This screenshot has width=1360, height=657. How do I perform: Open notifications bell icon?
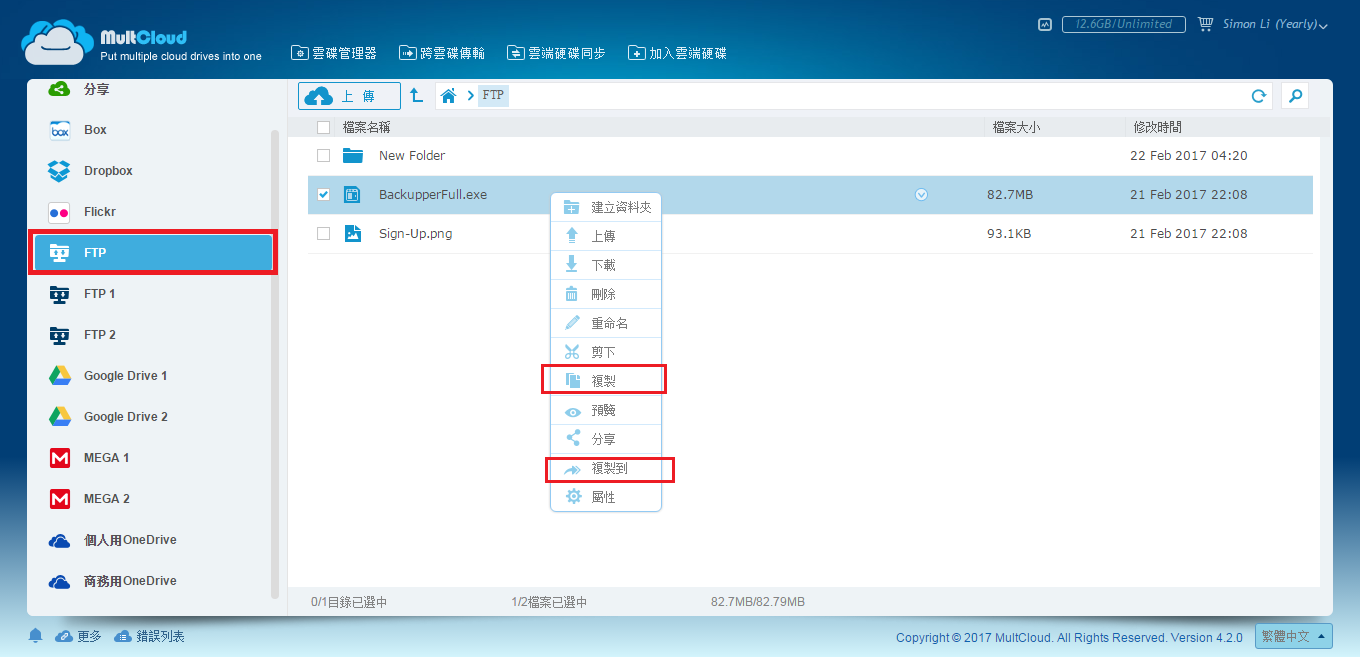click(36, 636)
